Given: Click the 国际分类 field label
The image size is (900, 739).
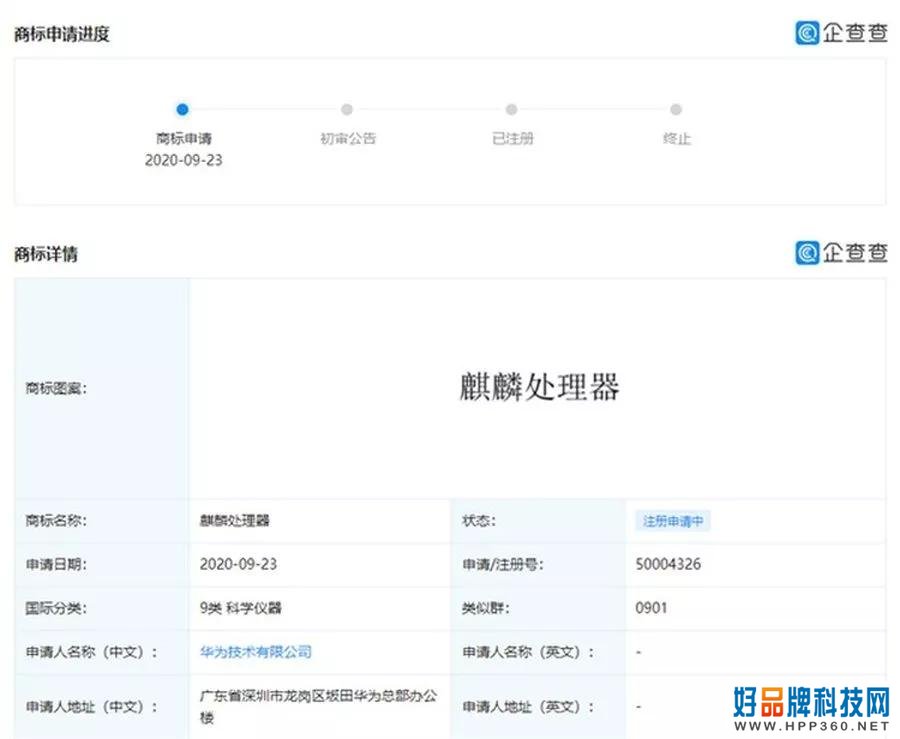Looking at the screenshot, I should click(56, 608).
